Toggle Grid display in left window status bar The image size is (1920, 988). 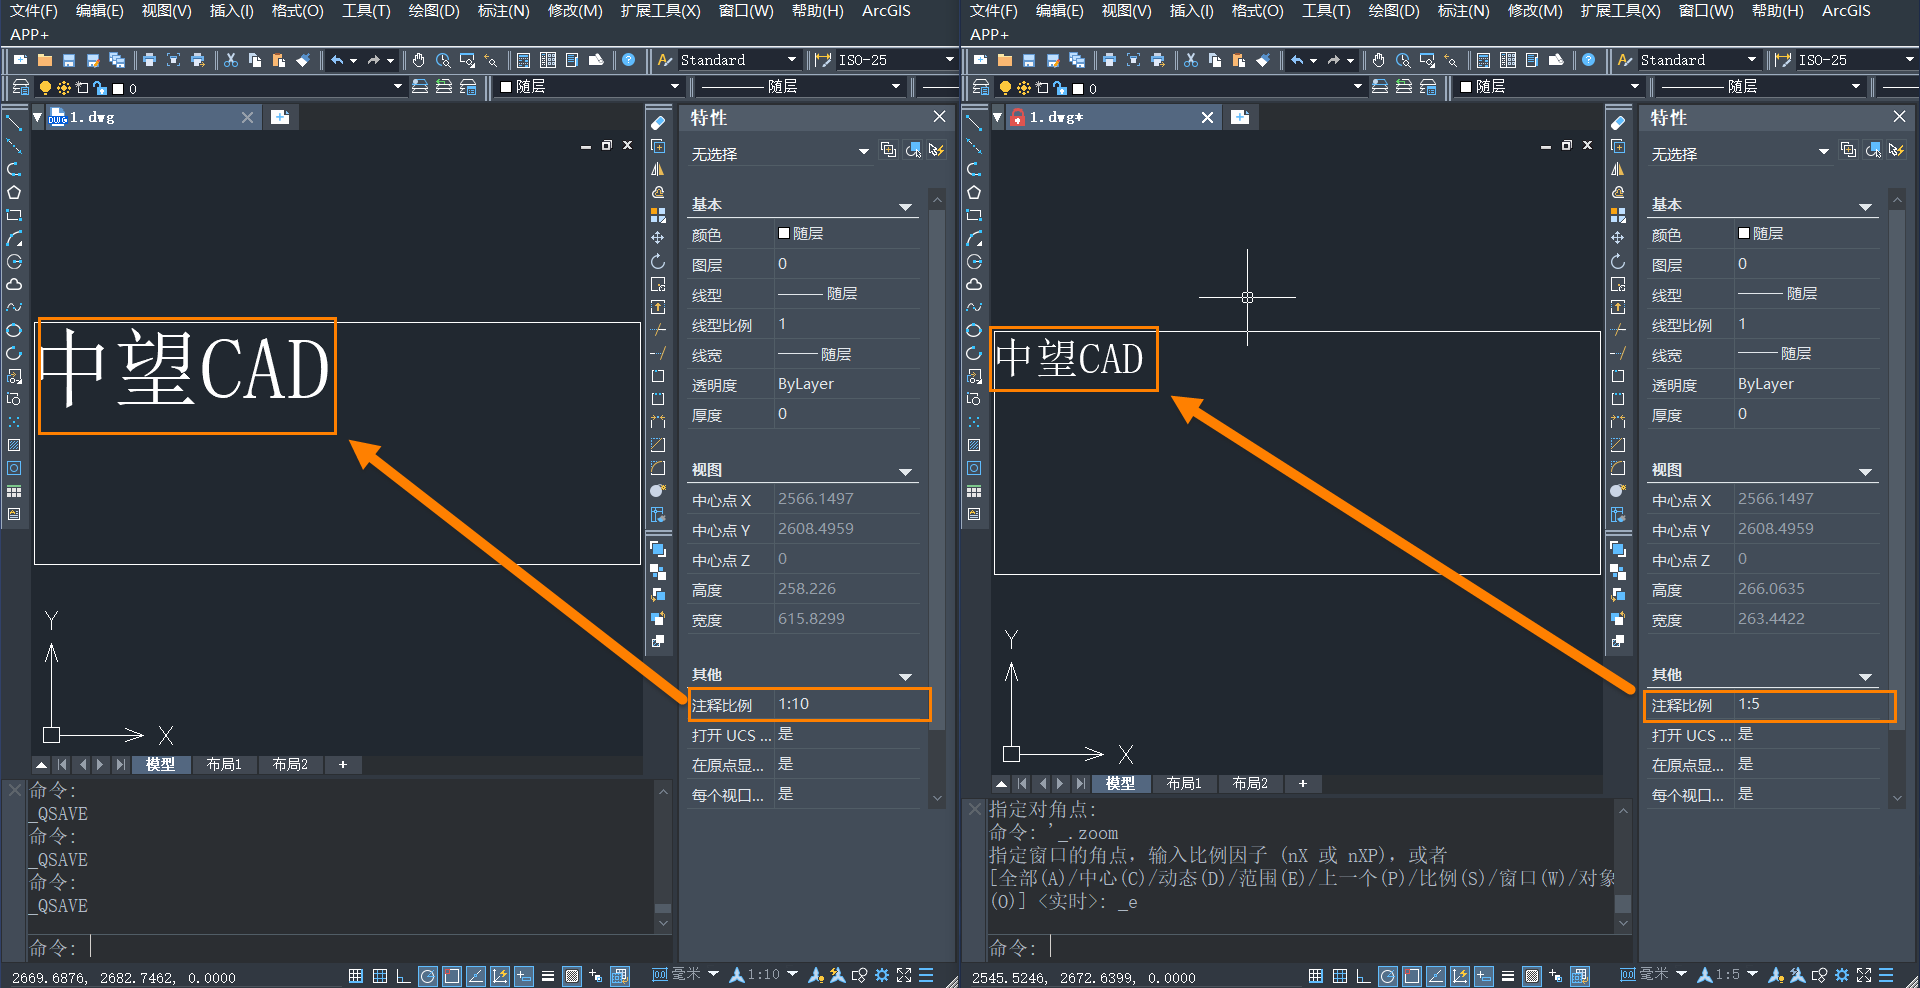[380, 976]
